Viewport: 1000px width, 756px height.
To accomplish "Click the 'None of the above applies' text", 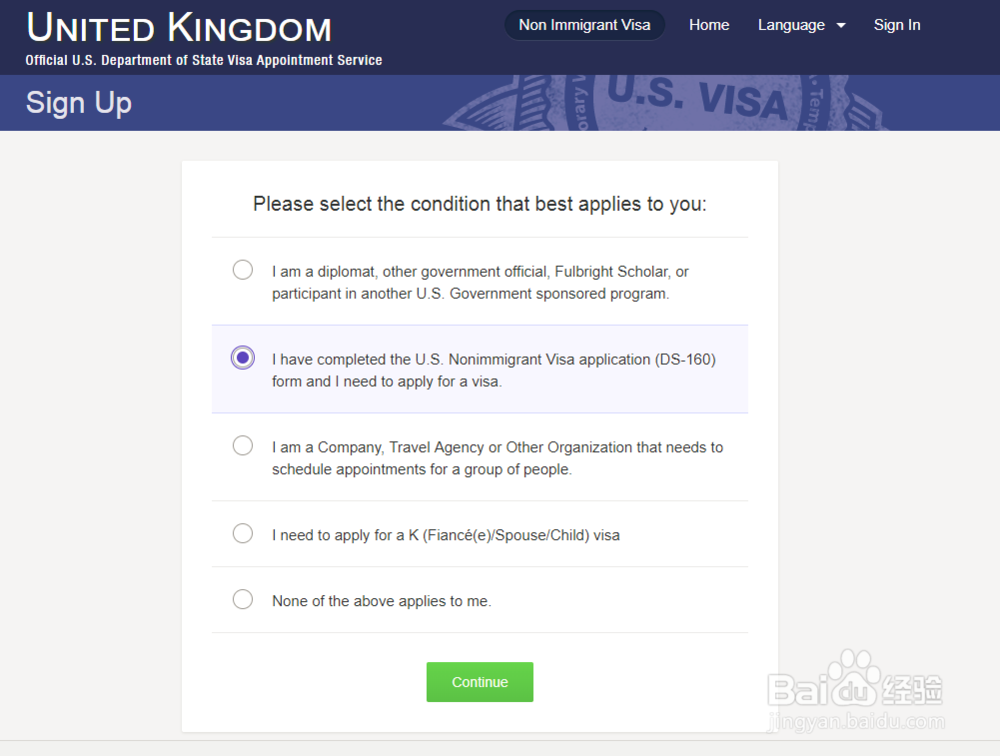I will 382,601.
